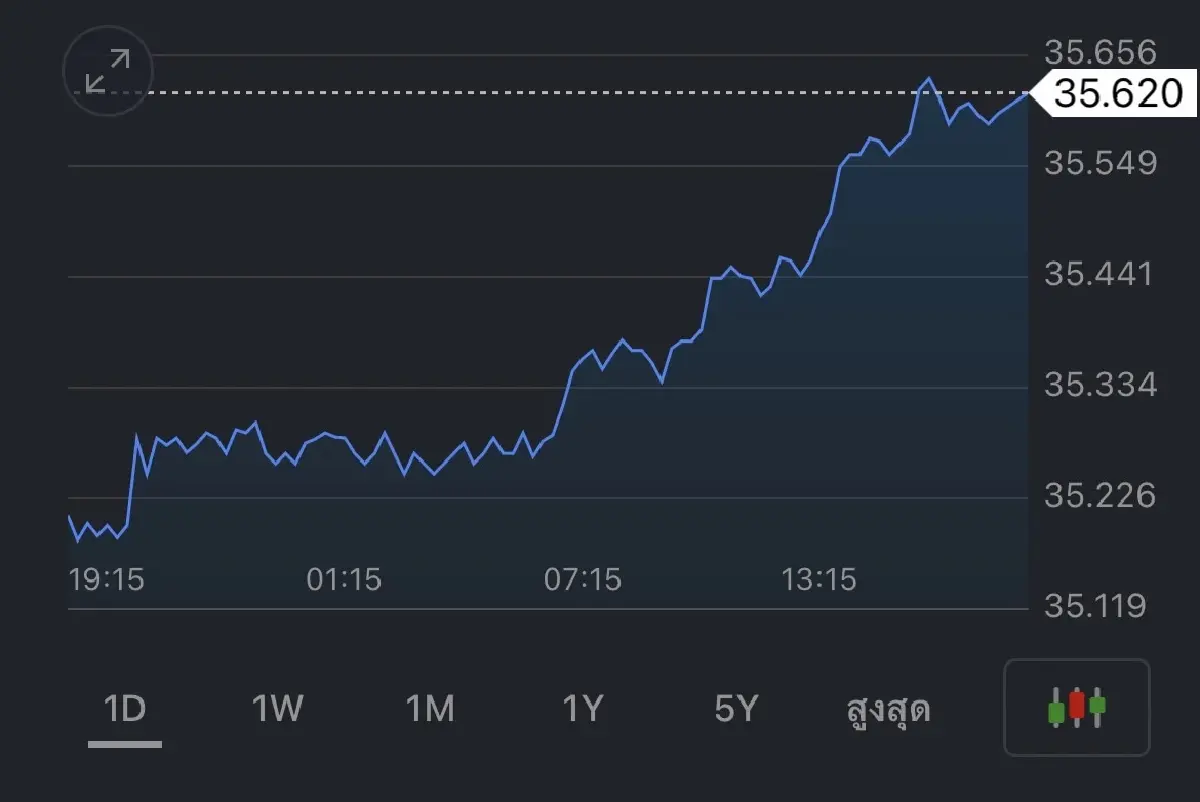
Task: Click the 35.656 price axis label
Action: tap(1100, 52)
